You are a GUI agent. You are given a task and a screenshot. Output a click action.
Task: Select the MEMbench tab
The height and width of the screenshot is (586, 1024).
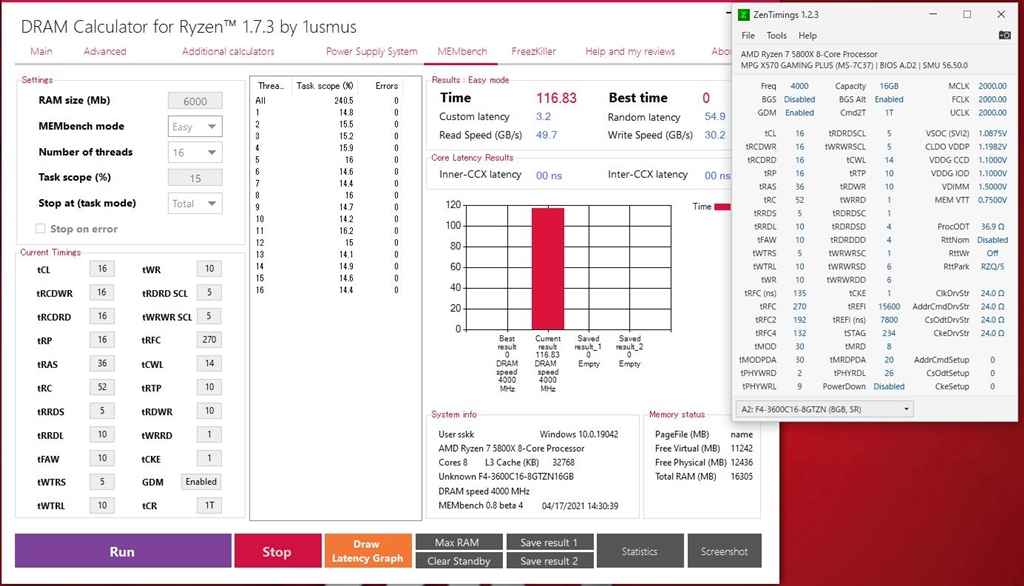(462, 52)
